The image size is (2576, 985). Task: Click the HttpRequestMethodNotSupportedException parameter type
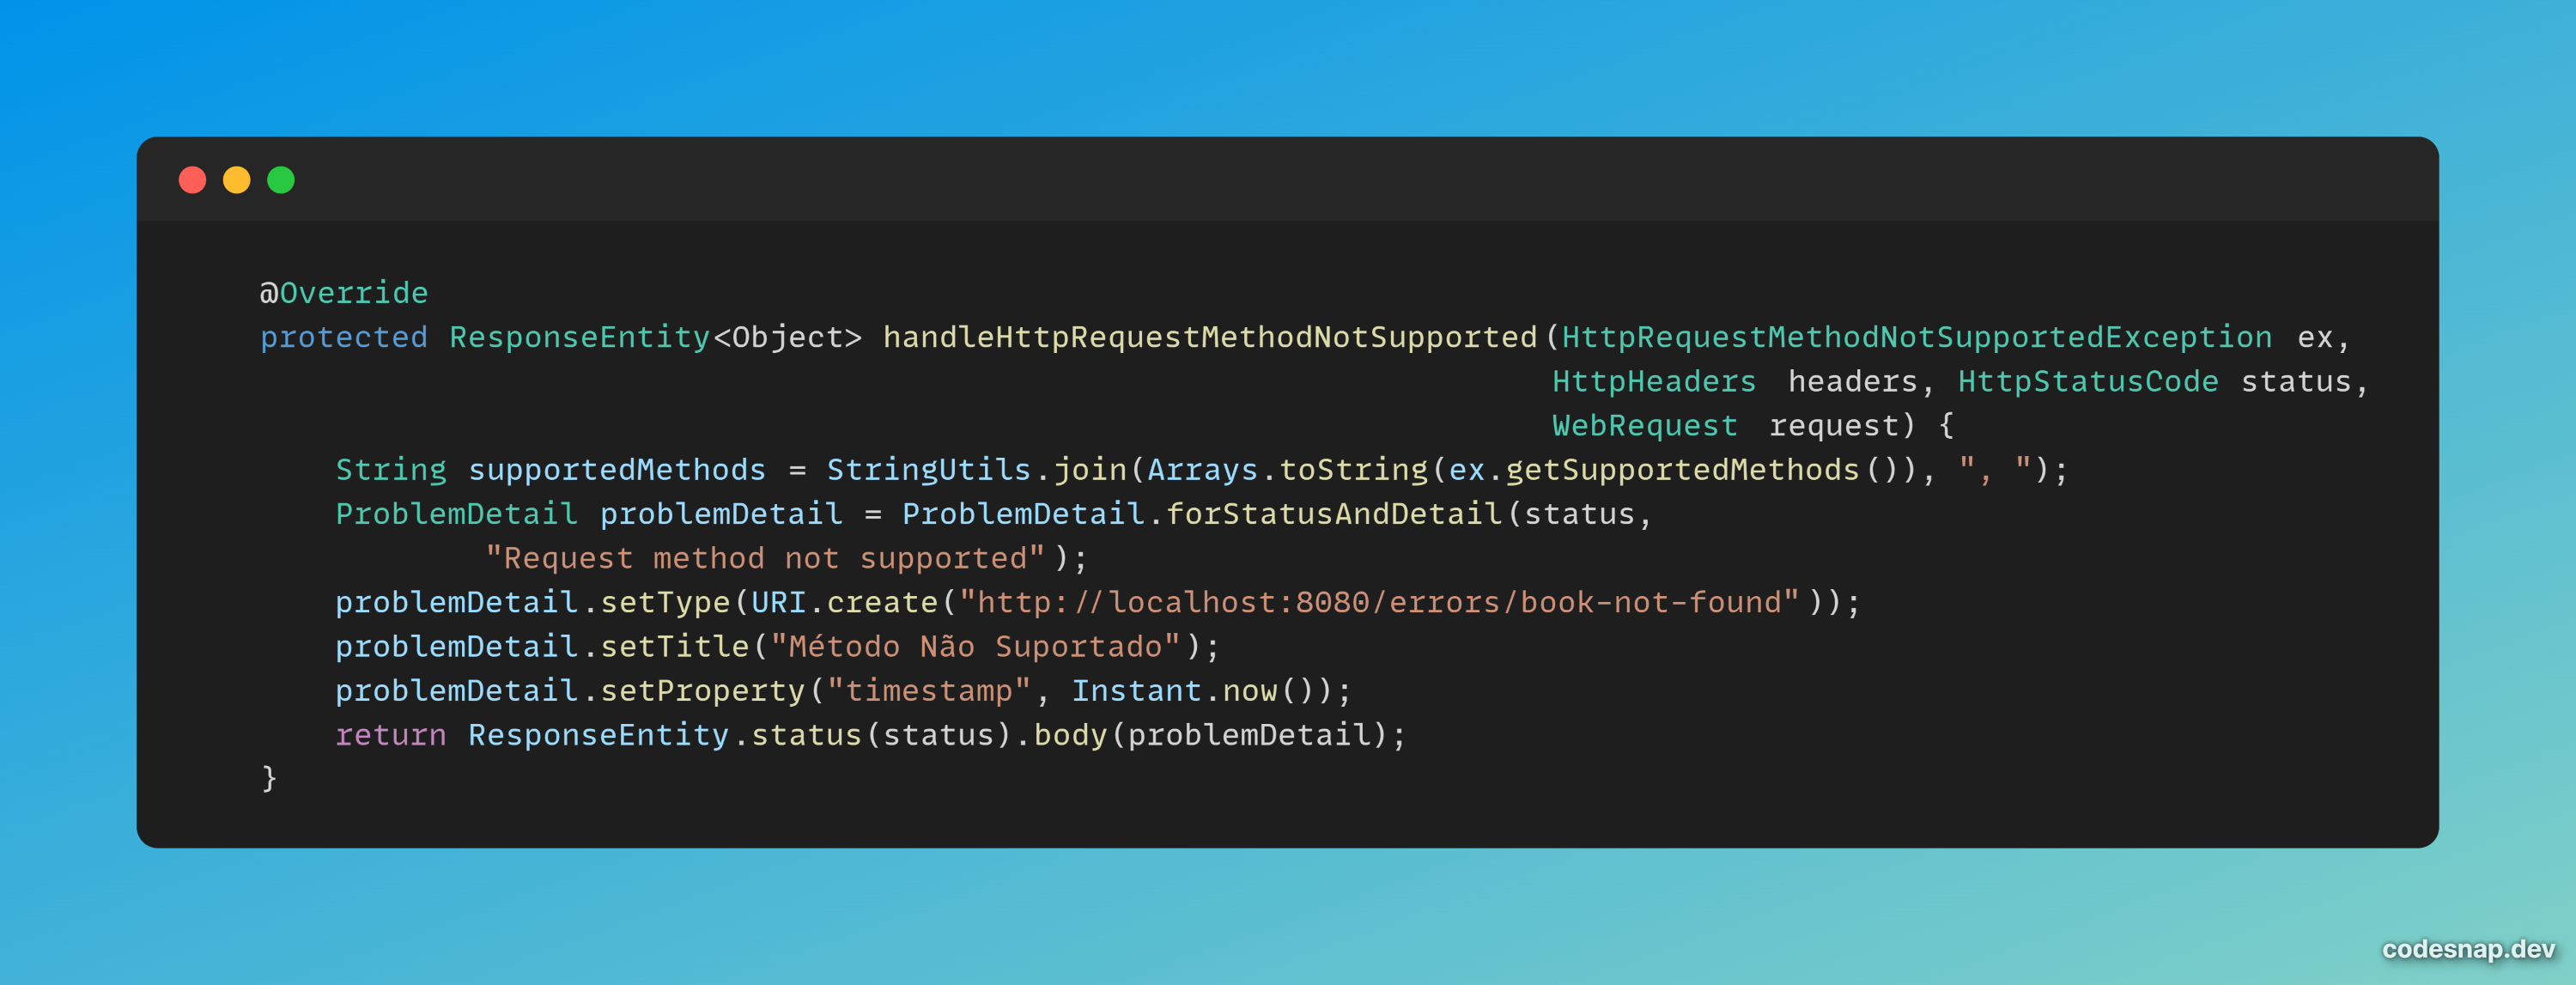1916,337
